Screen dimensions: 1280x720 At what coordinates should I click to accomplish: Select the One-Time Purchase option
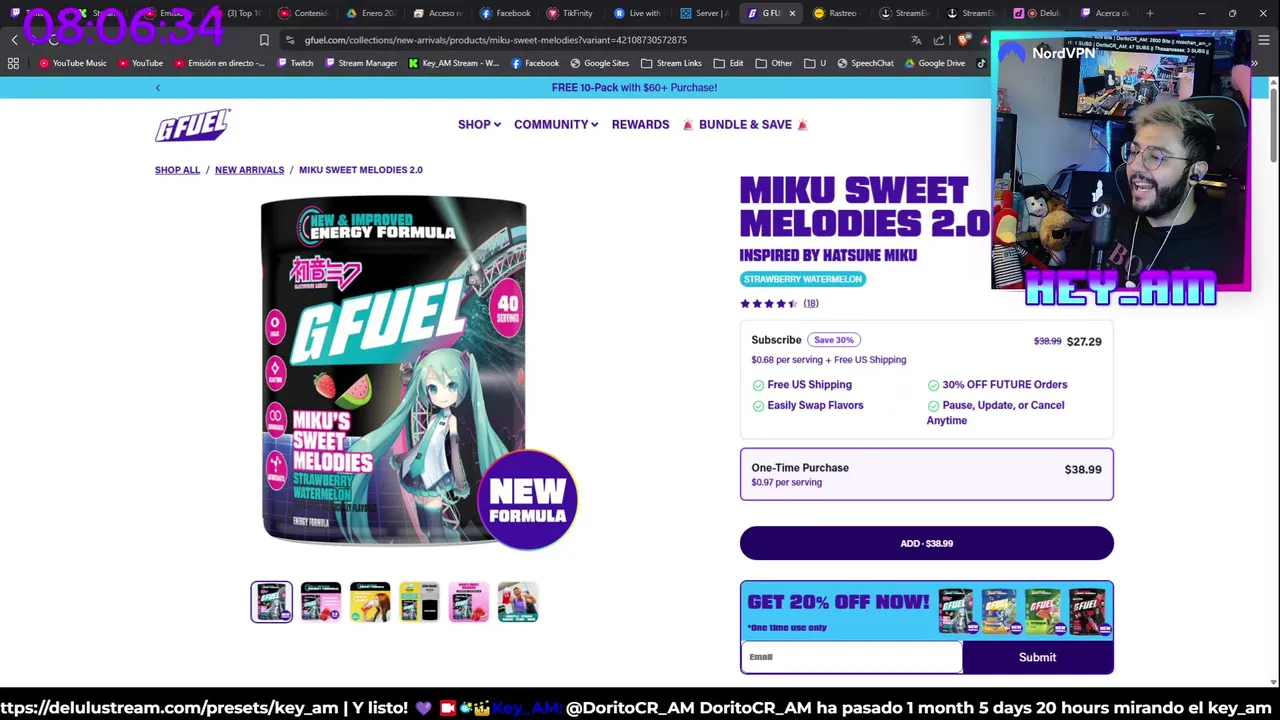coord(926,474)
